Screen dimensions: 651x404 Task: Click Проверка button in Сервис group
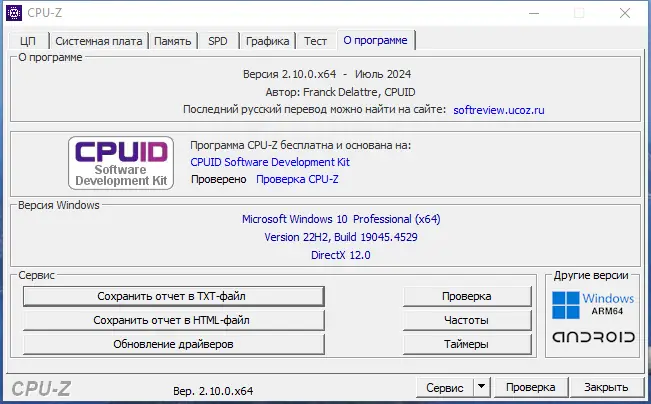[467, 296]
